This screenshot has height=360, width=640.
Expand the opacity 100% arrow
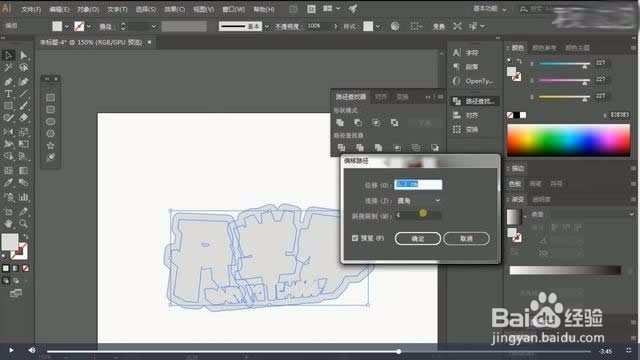pyautogui.click(x=336, y=26)
